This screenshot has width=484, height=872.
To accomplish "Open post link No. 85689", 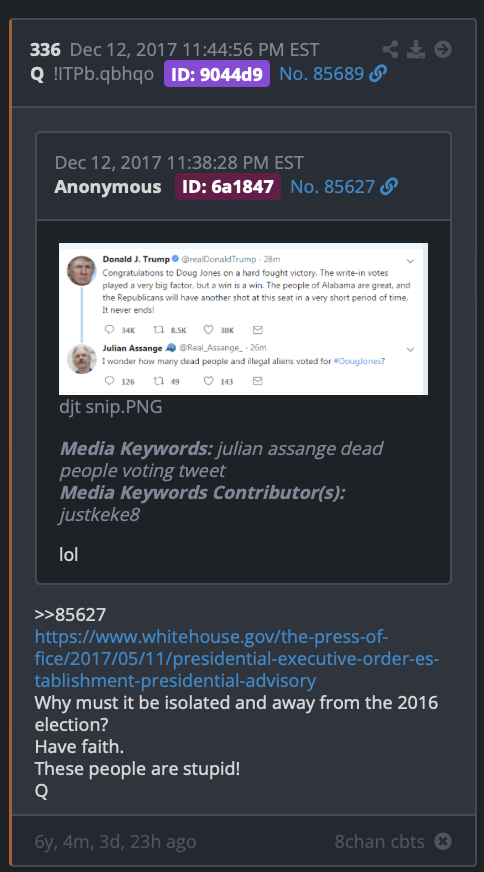I will [322, 73].
